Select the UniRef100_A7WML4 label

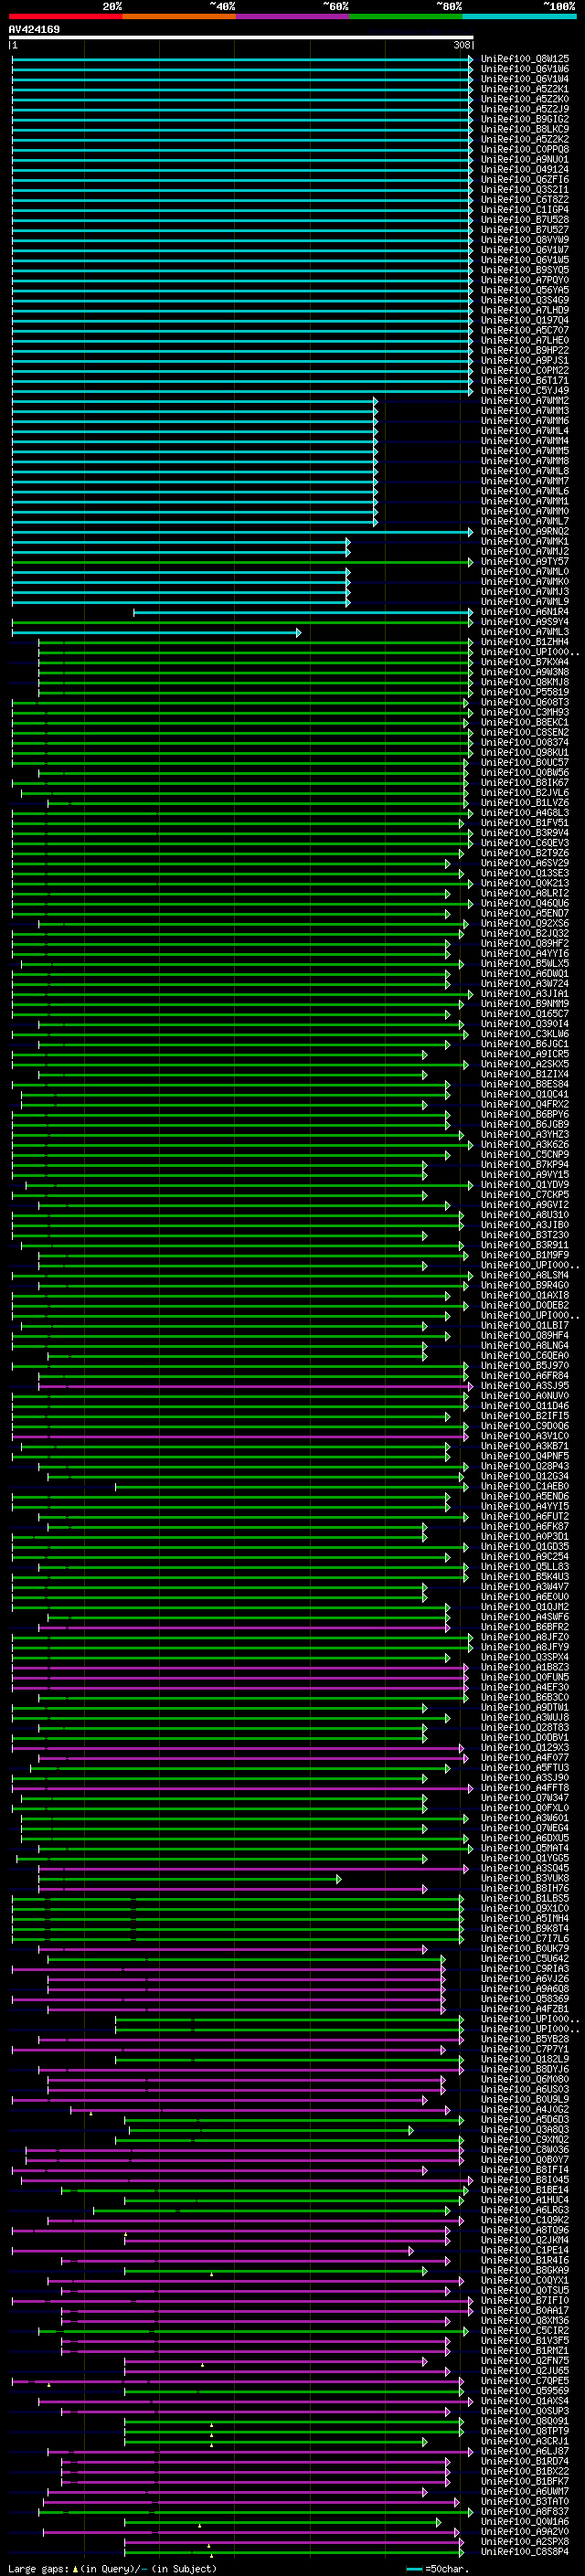pyautogui.click(x=525, y=431)
